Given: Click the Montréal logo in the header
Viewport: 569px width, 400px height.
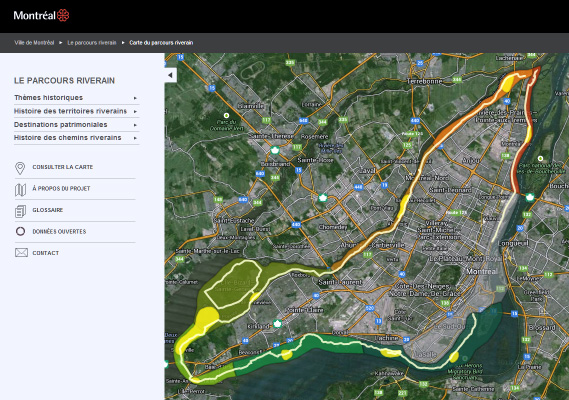Looking at the screenshot, I should point(41,15).
